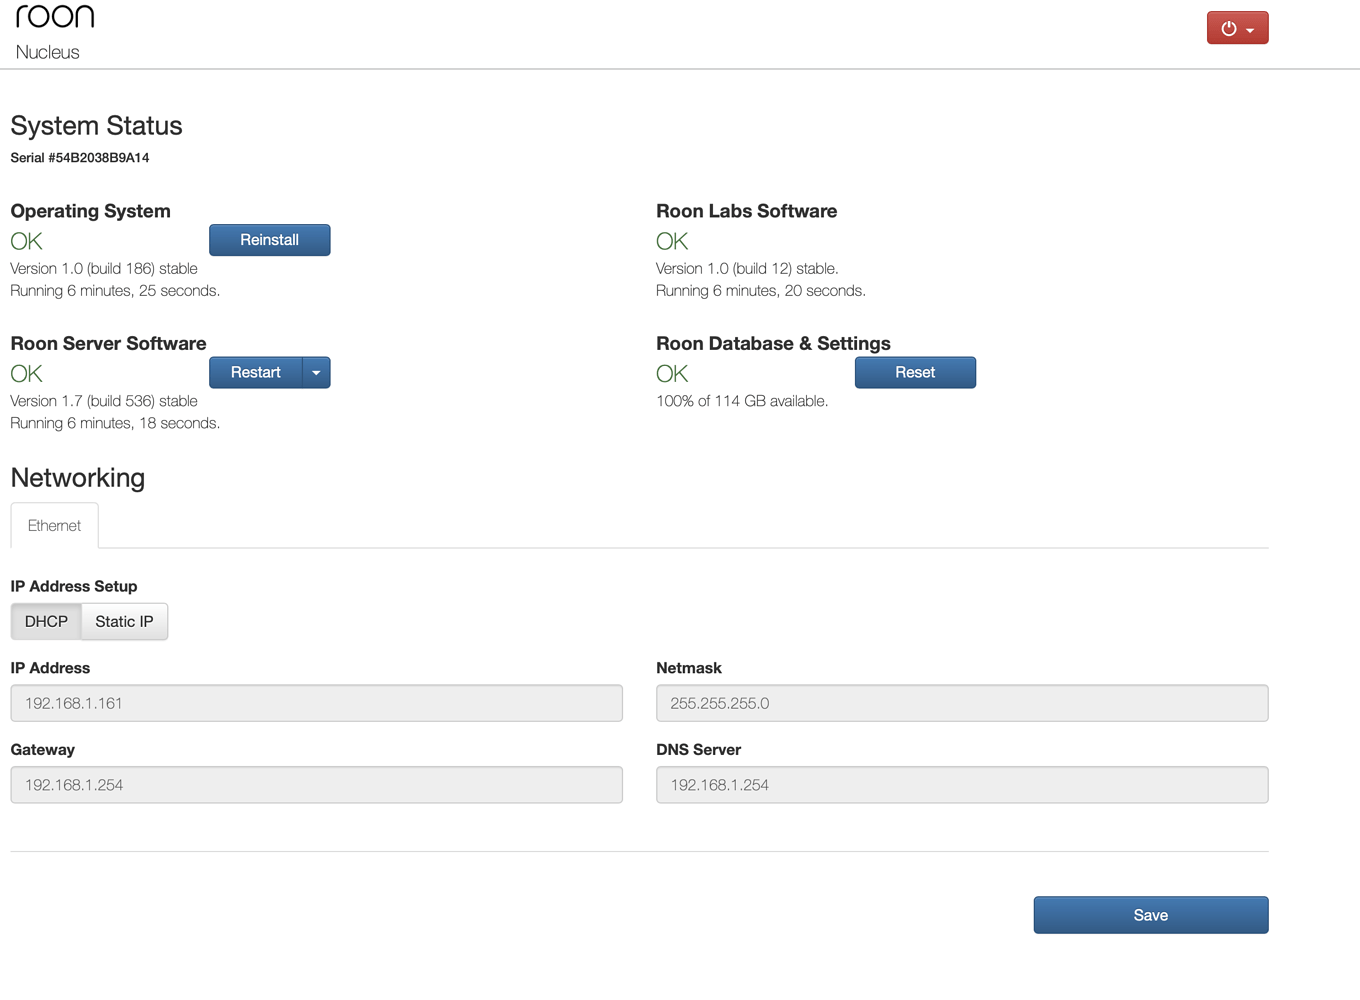The image size is (1360, 1000).
Task: Click the System Status heading
Action: (96, 126)
